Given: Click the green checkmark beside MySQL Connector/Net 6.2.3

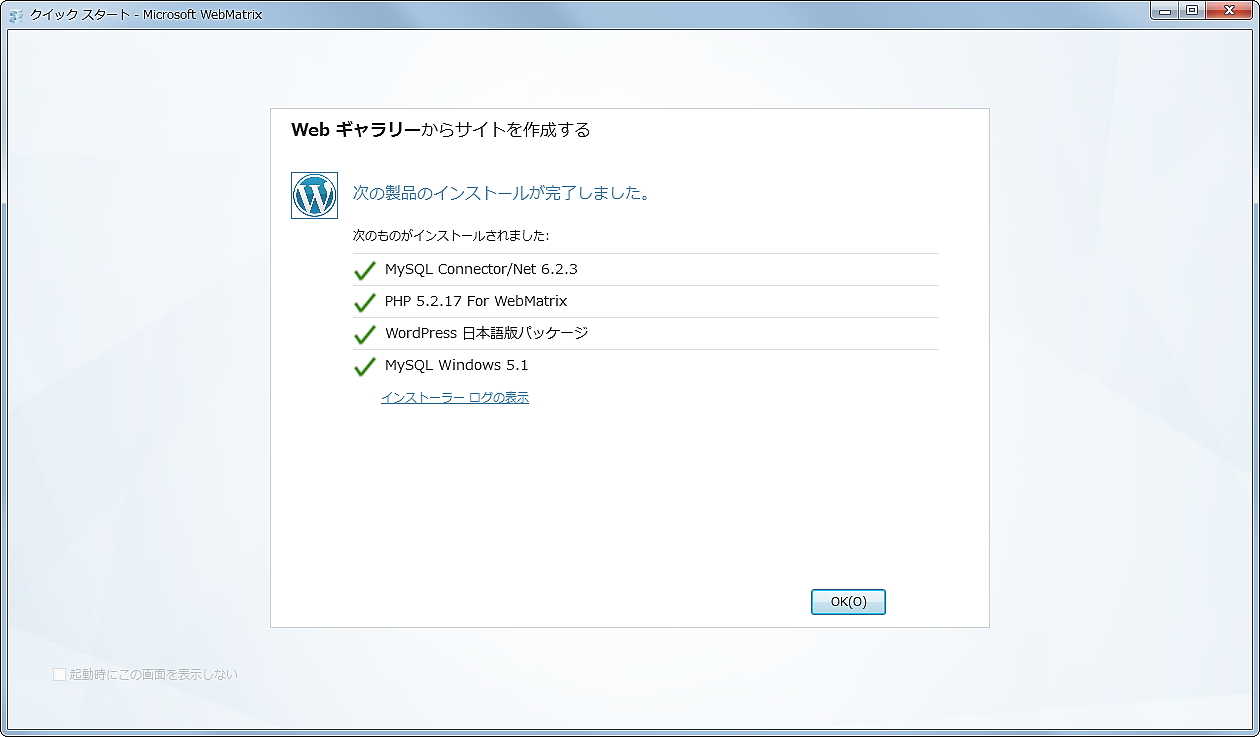Looking at the screenshot, I should [x=365, y=268].
